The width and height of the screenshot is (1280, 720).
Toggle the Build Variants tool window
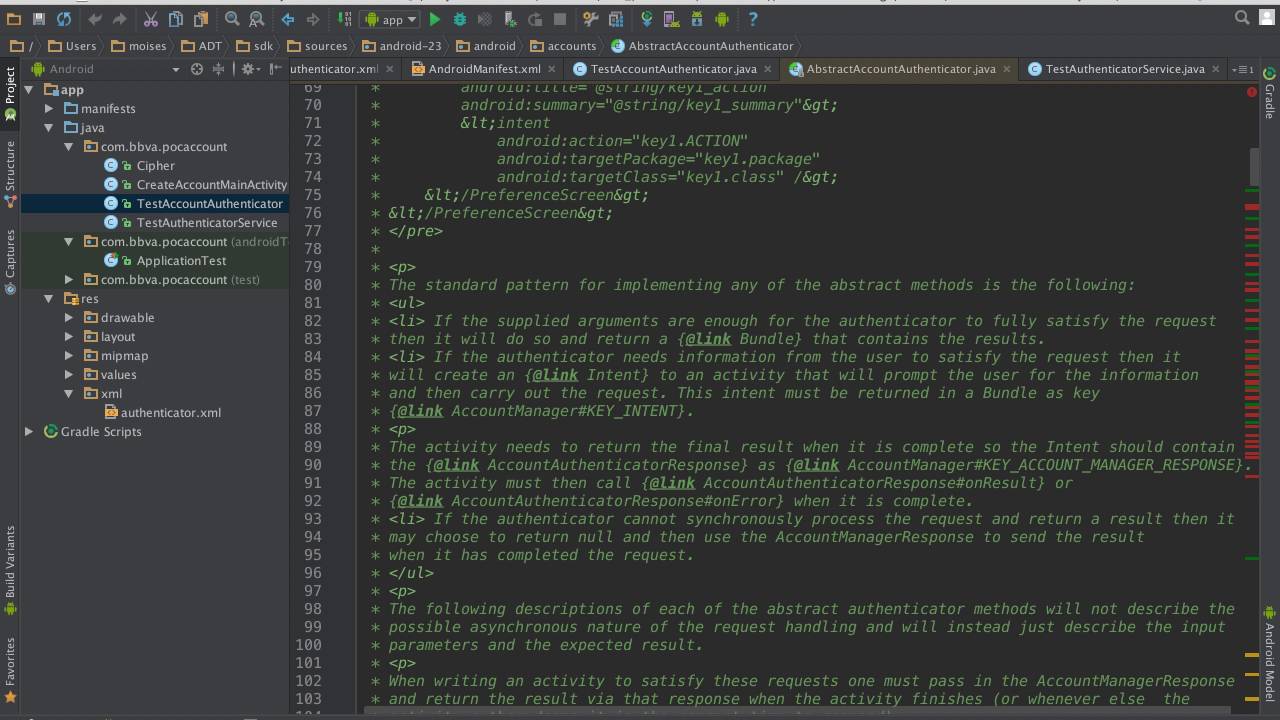(10, 568)
